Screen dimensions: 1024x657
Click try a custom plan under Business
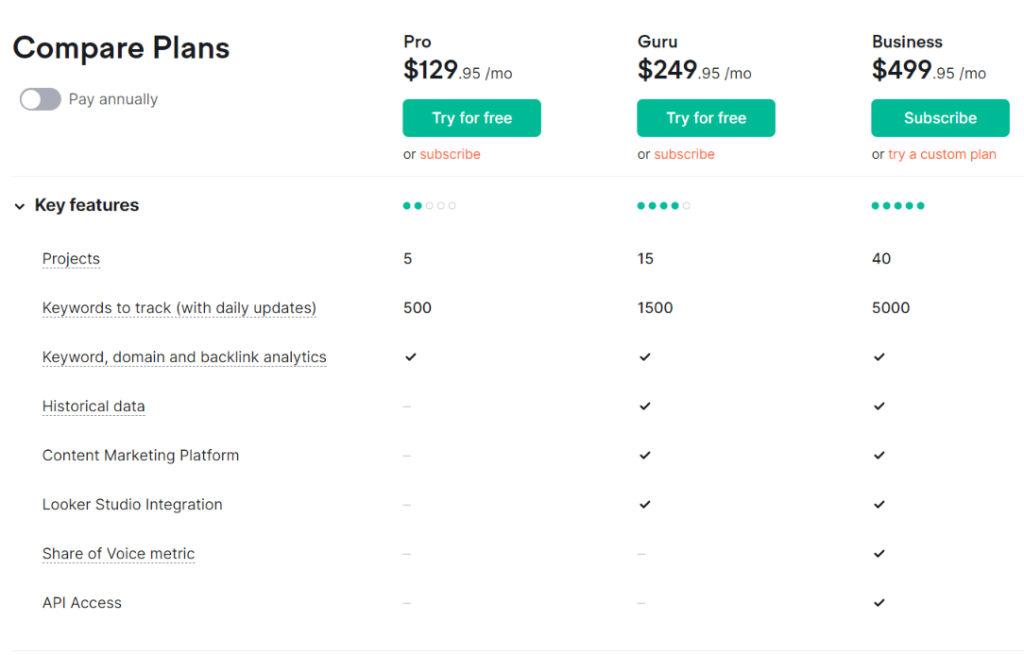(942, 154)
